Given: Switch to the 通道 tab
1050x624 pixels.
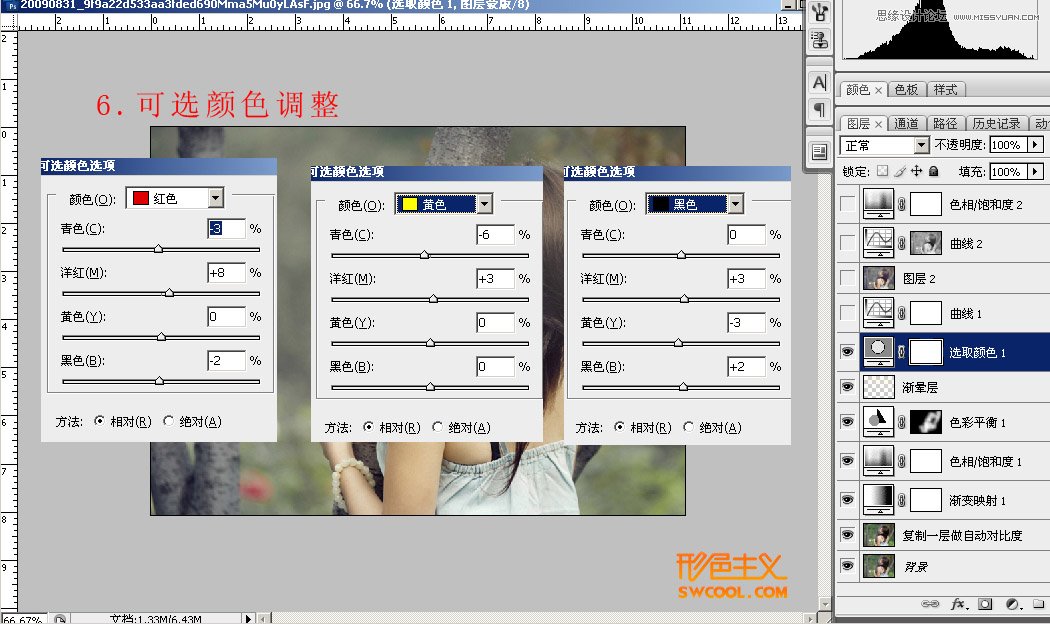Looking at the screenshot, I should [908, 122].
